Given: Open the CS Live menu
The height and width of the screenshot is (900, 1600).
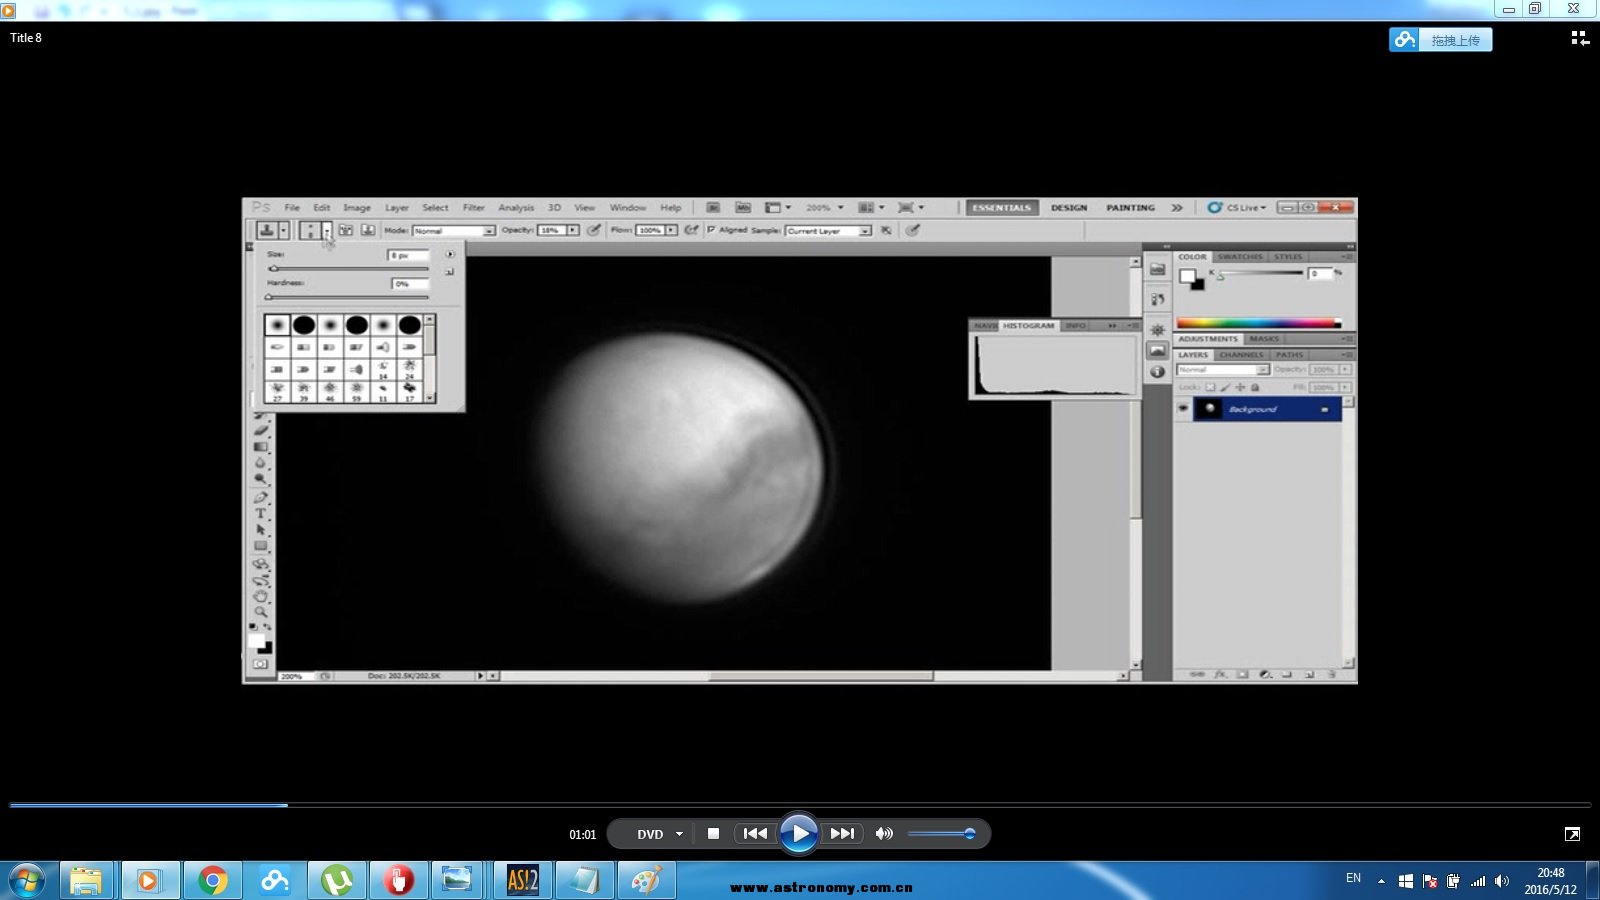Looking at the screenshot, I should 1237,208.
